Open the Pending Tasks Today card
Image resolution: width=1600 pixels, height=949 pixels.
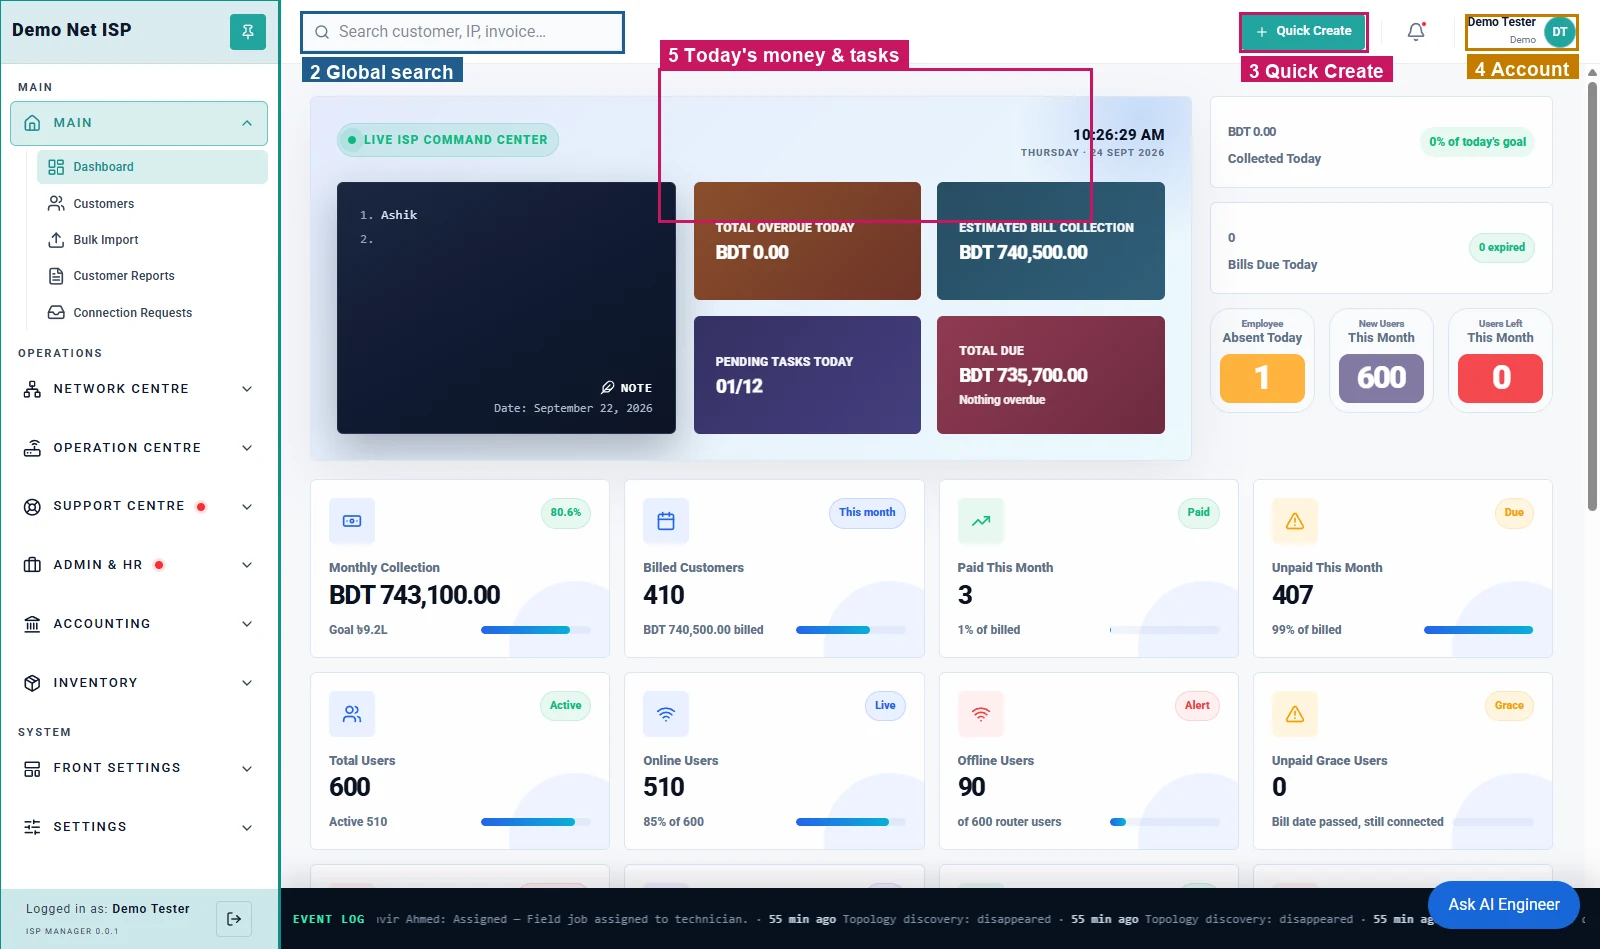pos(807,375)
